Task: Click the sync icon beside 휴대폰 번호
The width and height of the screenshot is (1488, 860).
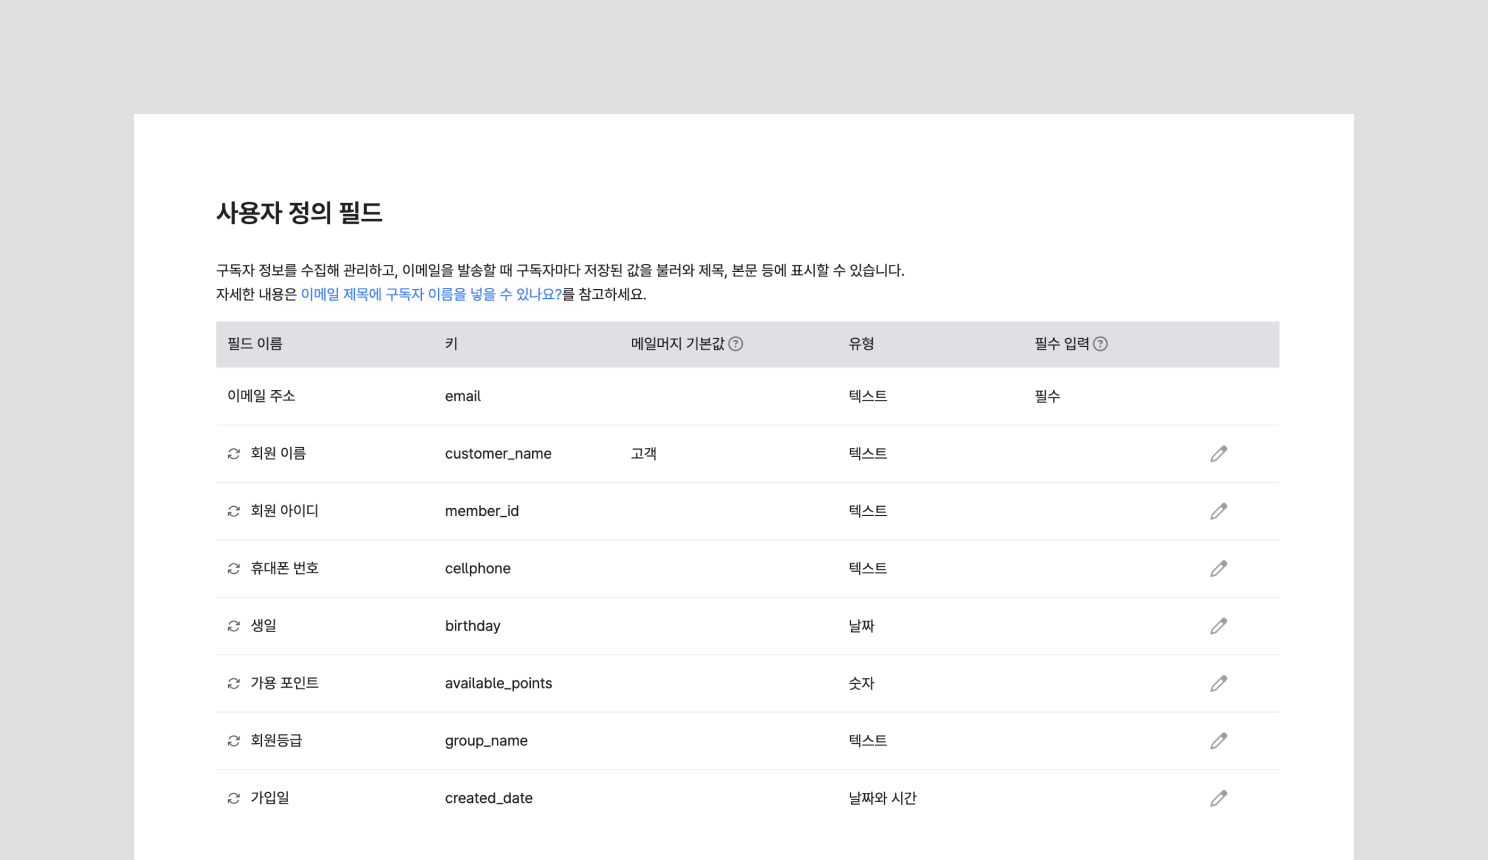Action: (x=234, y=569)
